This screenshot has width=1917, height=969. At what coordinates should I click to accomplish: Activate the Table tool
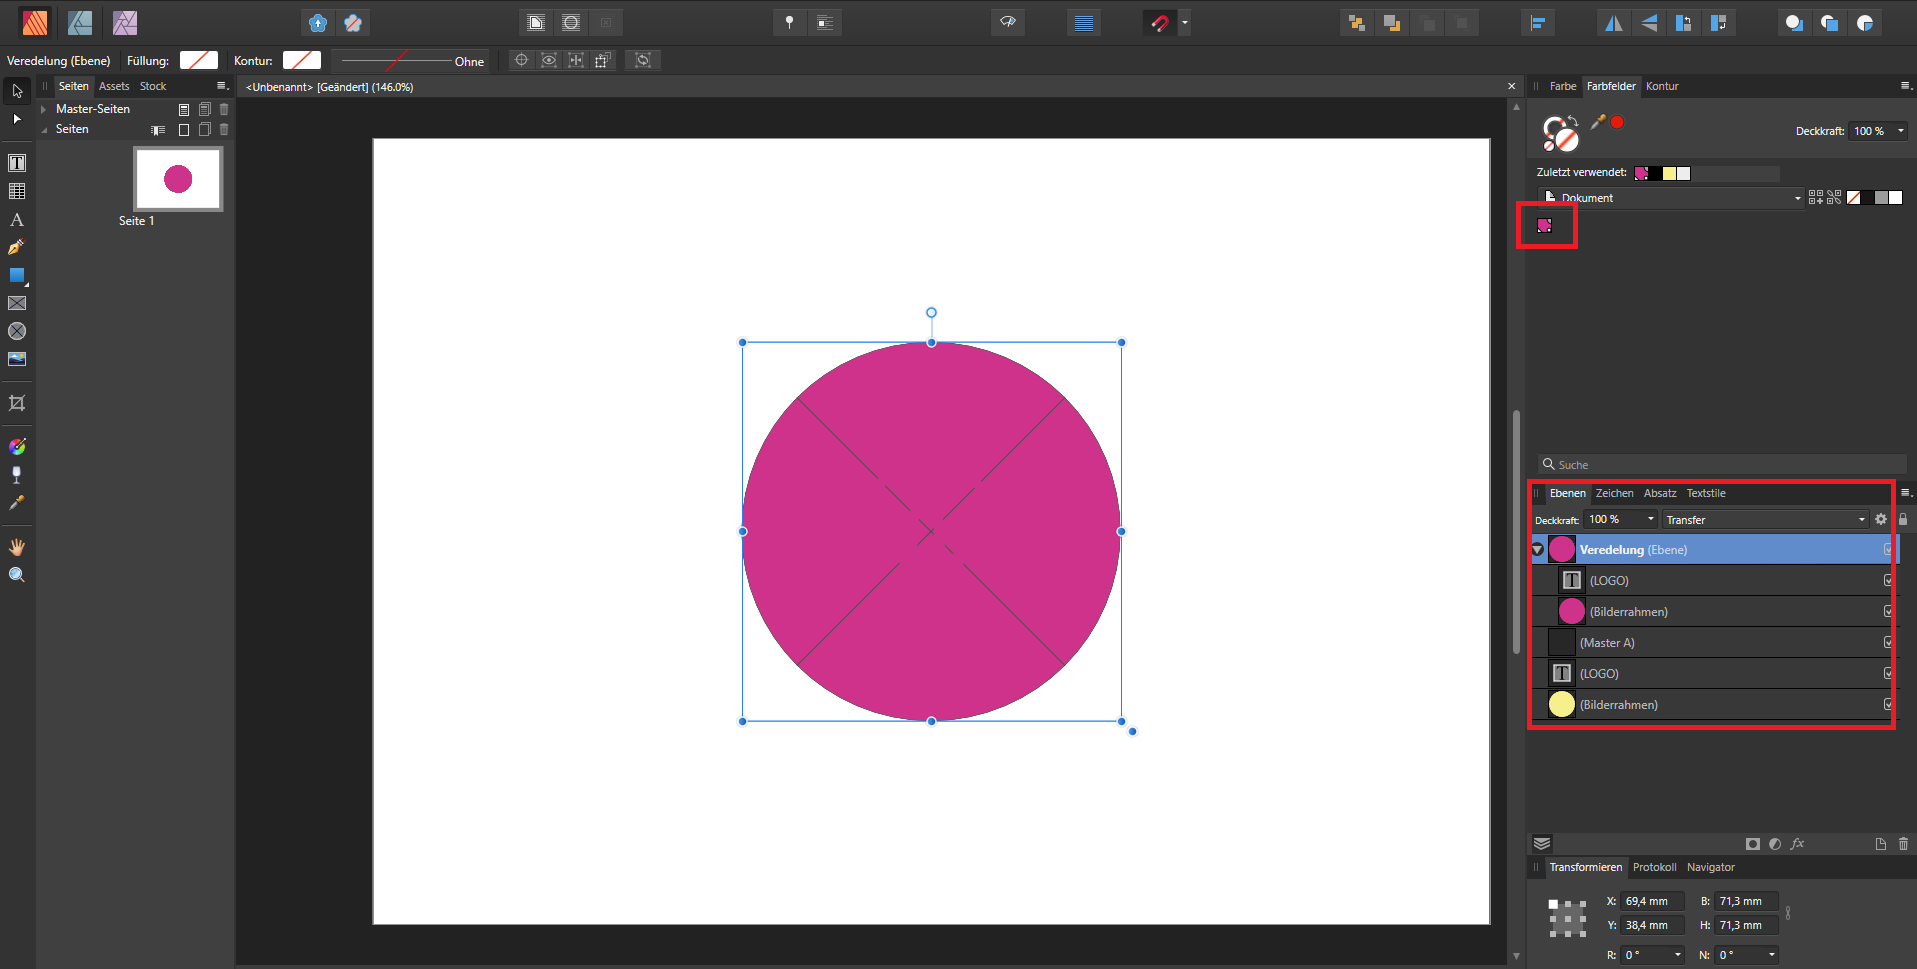pos(17,191)
